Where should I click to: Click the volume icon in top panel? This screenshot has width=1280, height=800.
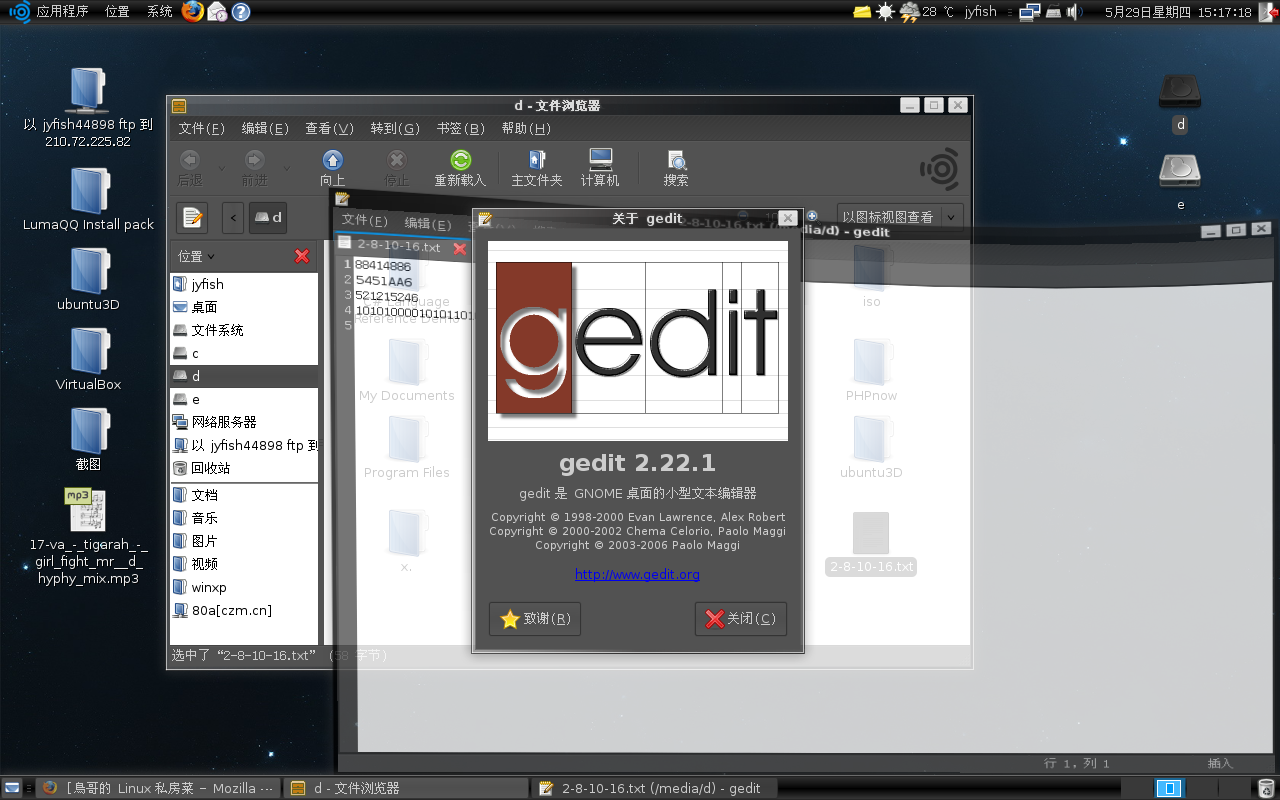1074,12
